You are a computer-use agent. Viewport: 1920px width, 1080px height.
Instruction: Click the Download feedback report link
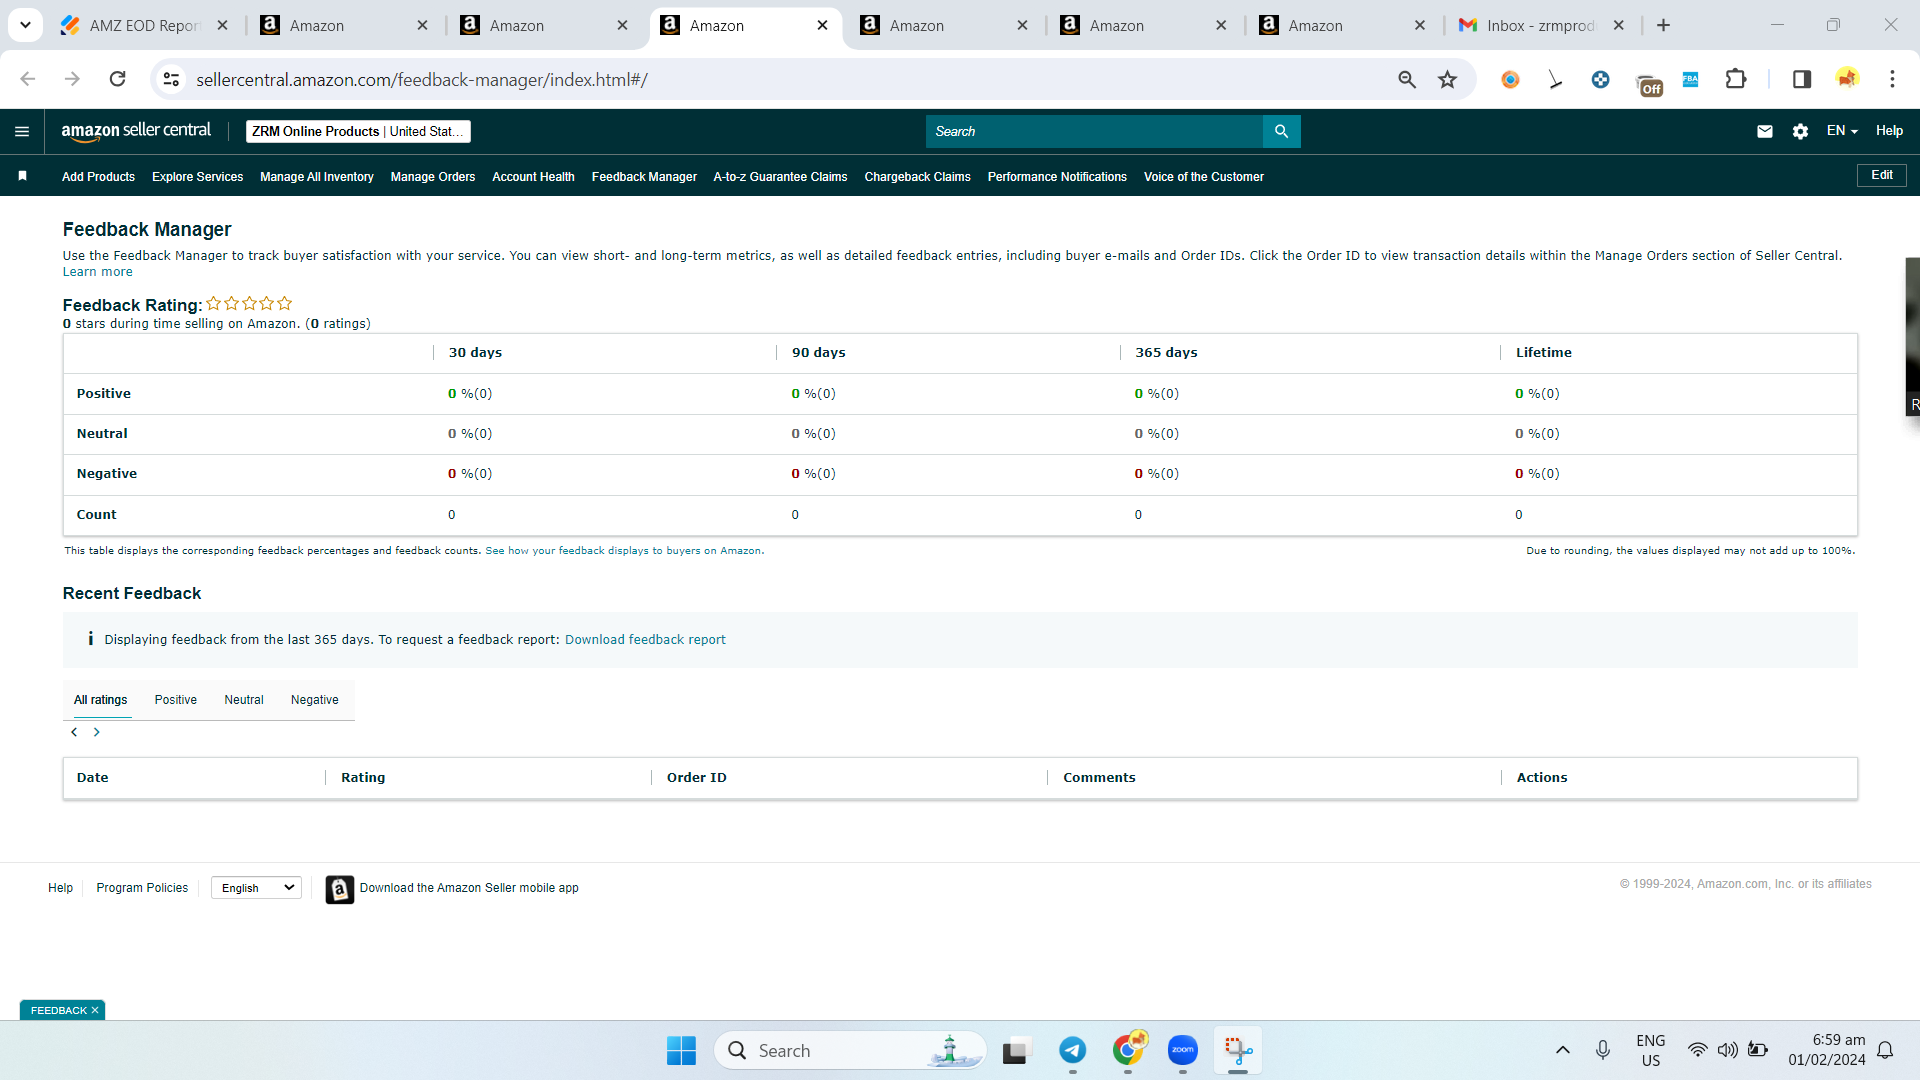pyautogui.click(x=645, y=640)
